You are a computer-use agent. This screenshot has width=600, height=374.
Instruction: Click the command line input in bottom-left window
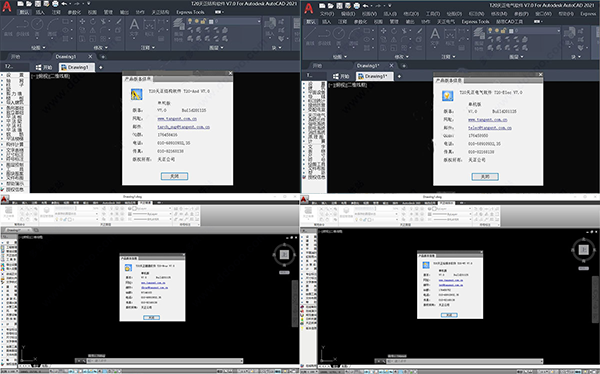point(165,361)
